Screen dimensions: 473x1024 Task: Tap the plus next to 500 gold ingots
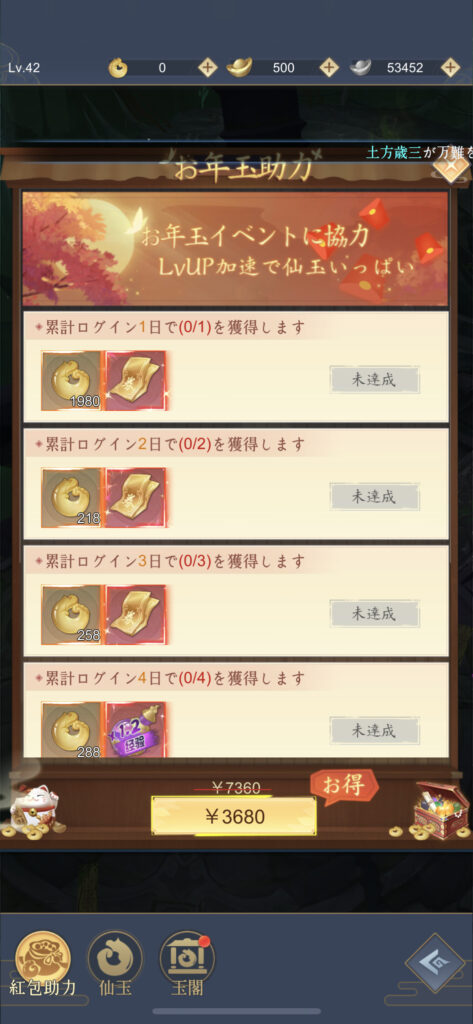(x=329, y=68)
